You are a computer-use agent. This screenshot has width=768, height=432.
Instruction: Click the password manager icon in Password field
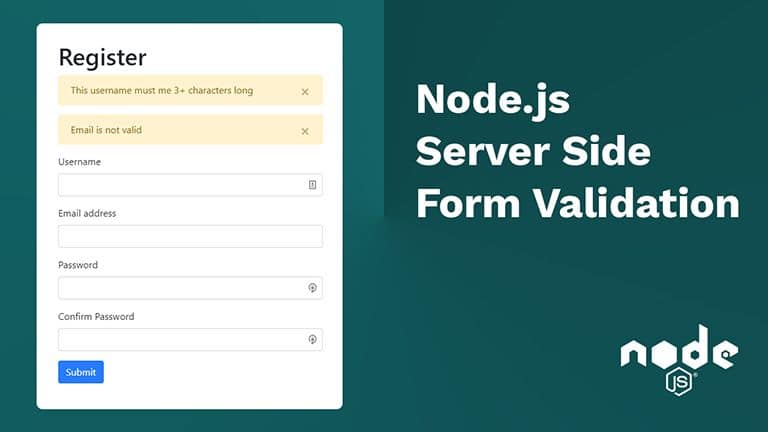[312, 288]
